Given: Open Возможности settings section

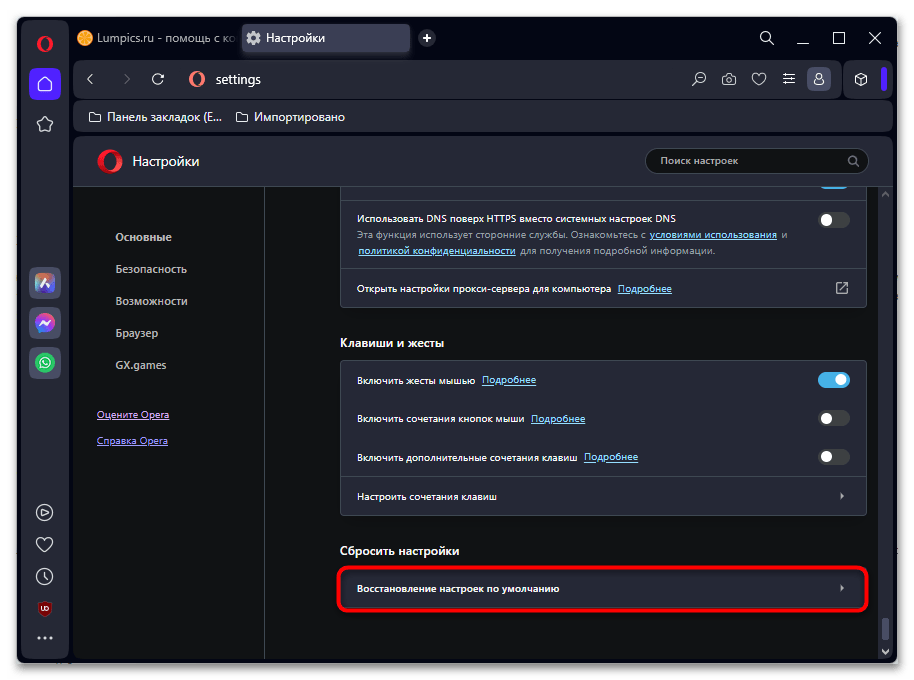Looking at the screenshot, I should (152, 301).
